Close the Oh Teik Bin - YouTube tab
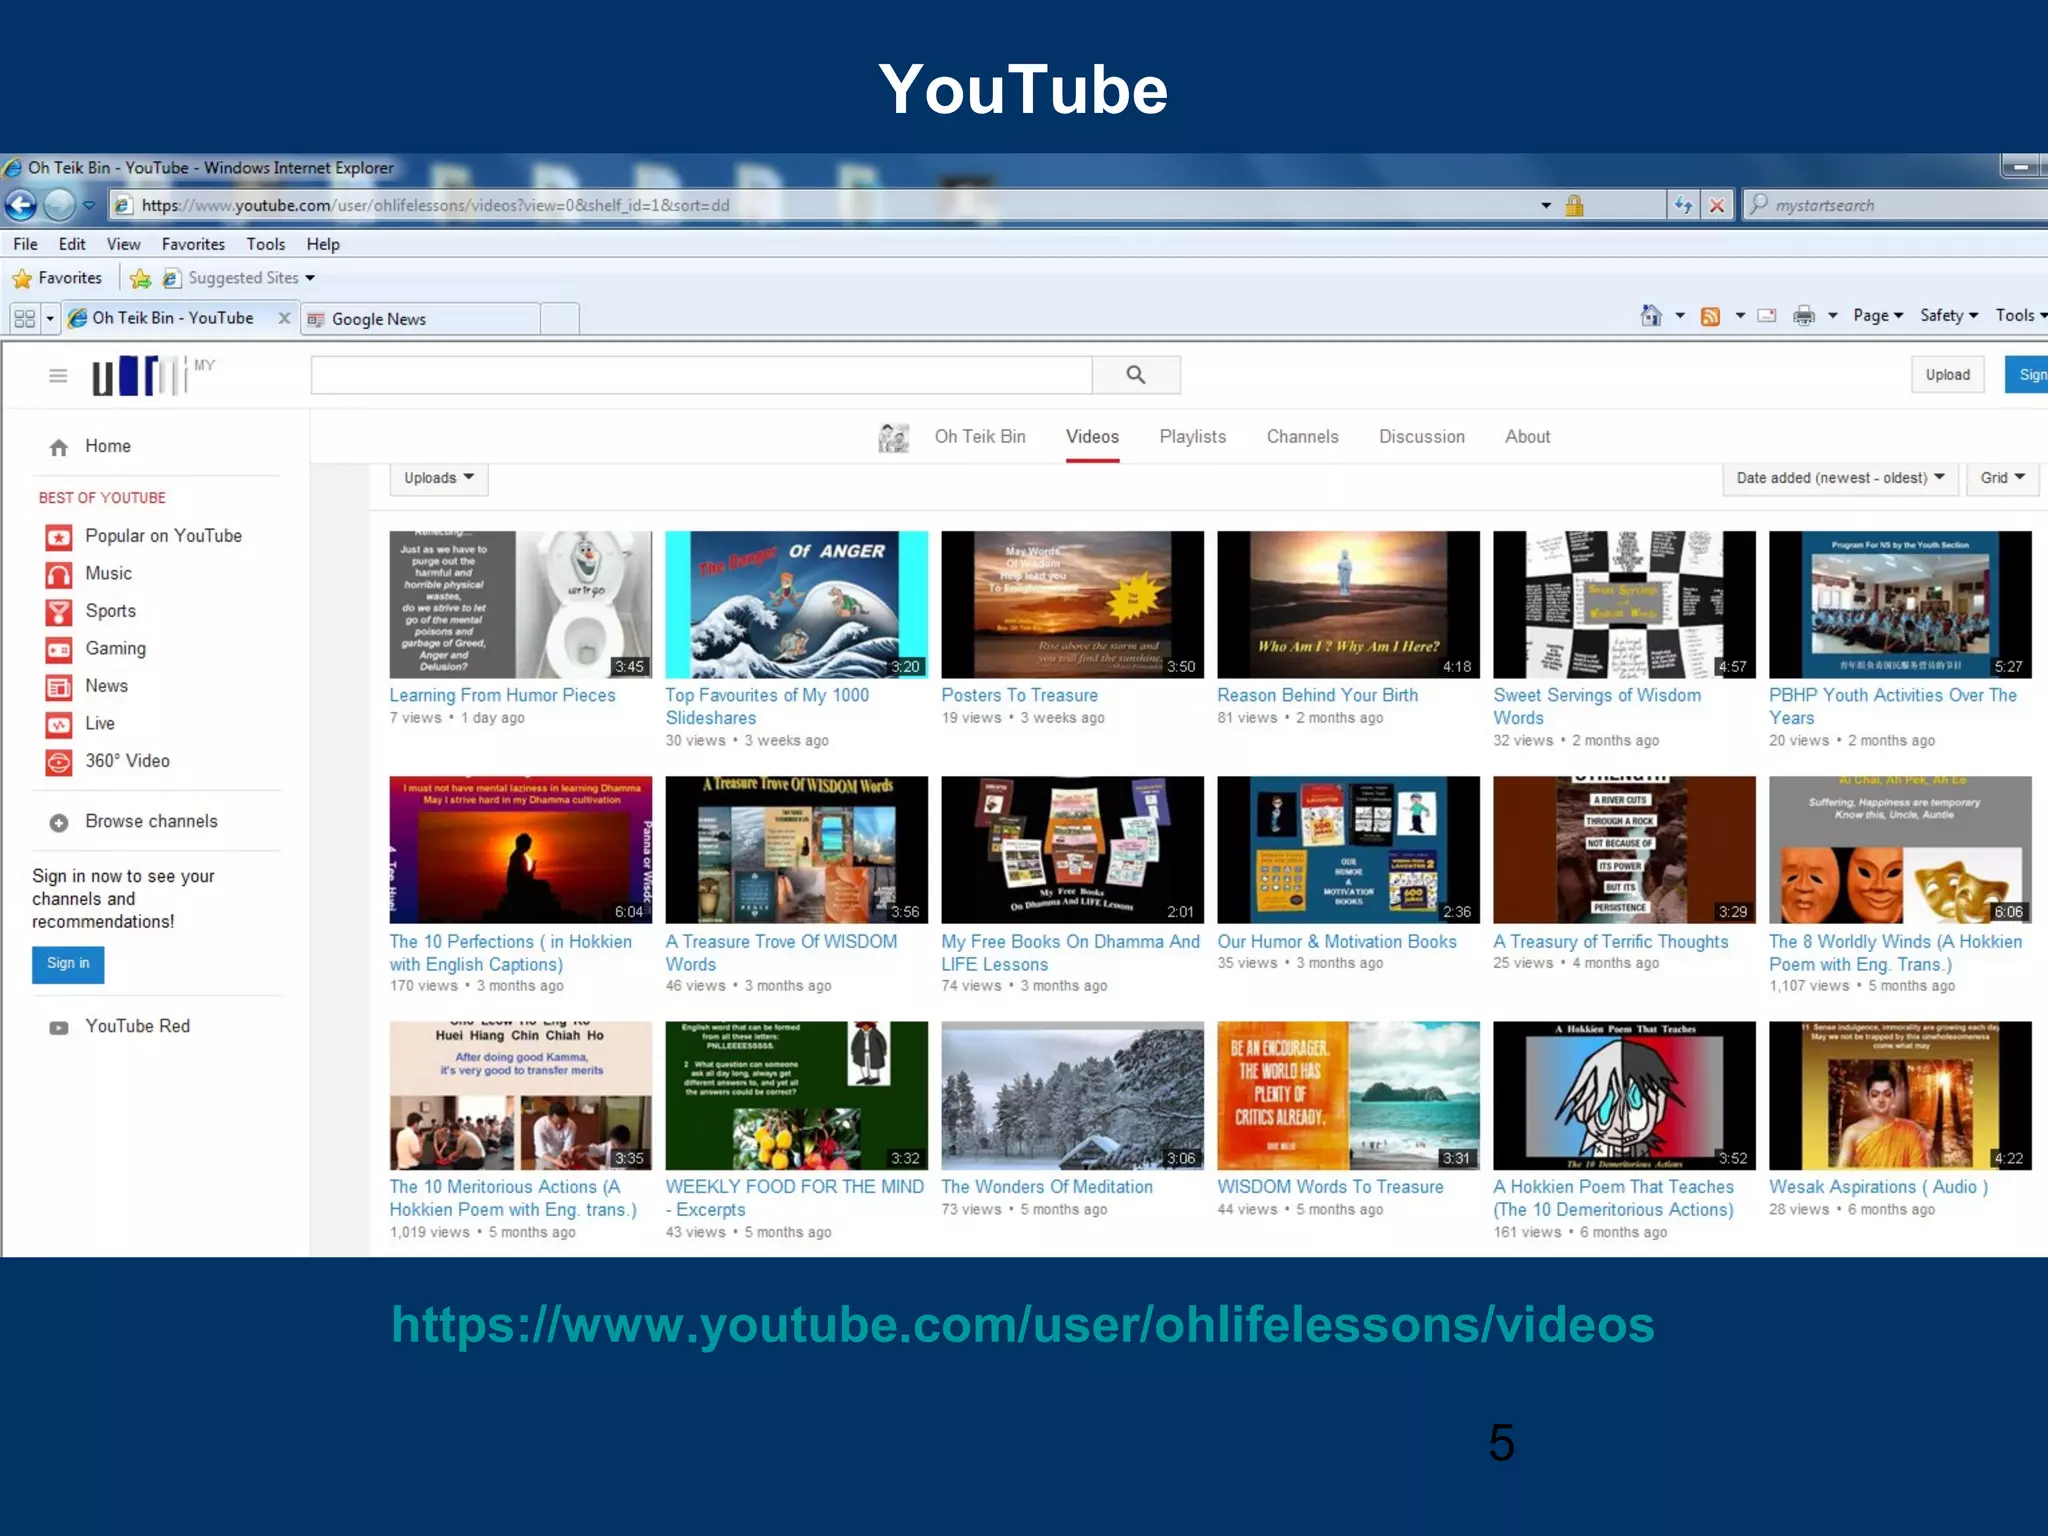2048x1536 pixels. [284, 318]
